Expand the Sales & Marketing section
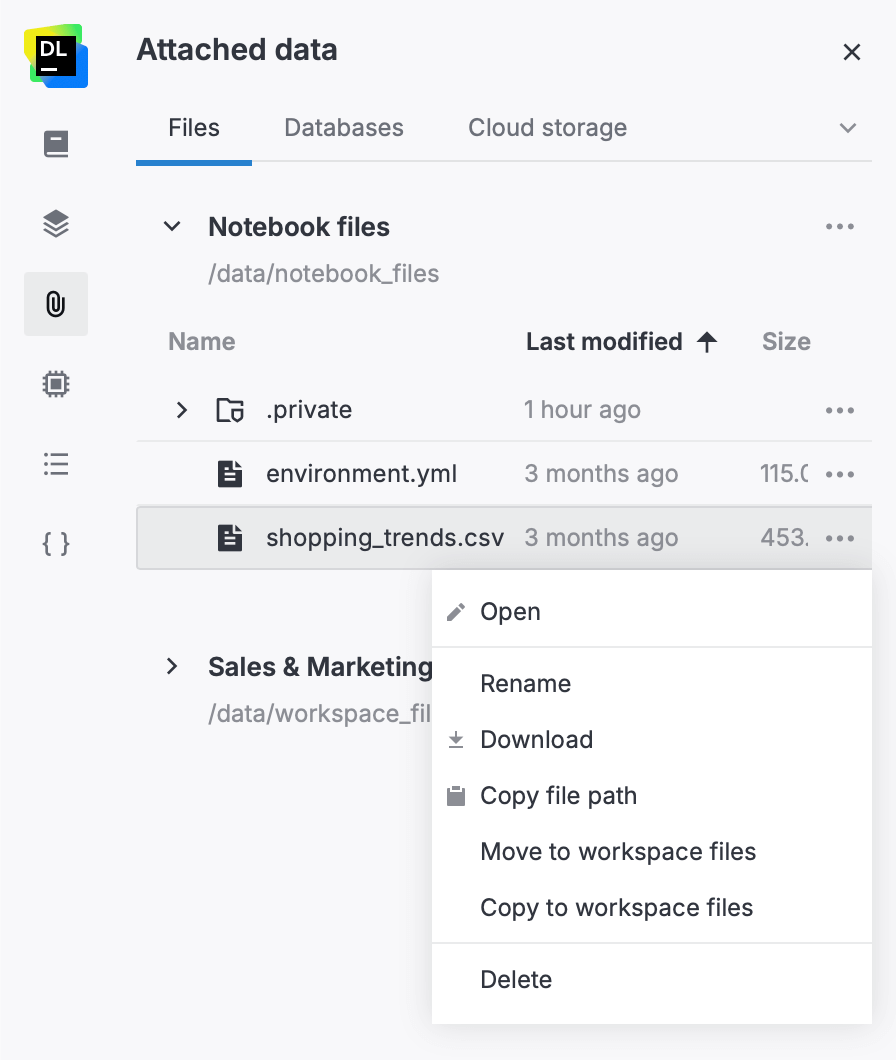The width and height of the screenshot is (896, 1060). pyautogui.click(x=171, y=666)
